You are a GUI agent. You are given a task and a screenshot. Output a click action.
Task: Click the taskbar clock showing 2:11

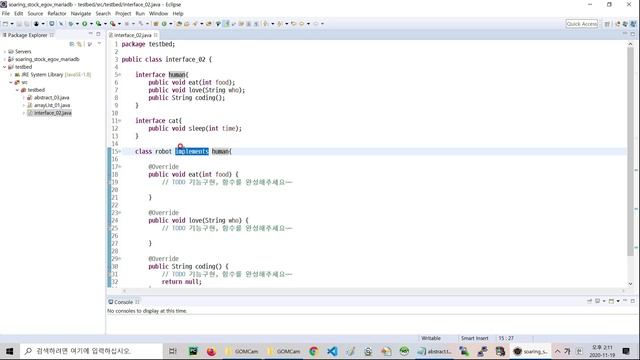tap(602, 351)
